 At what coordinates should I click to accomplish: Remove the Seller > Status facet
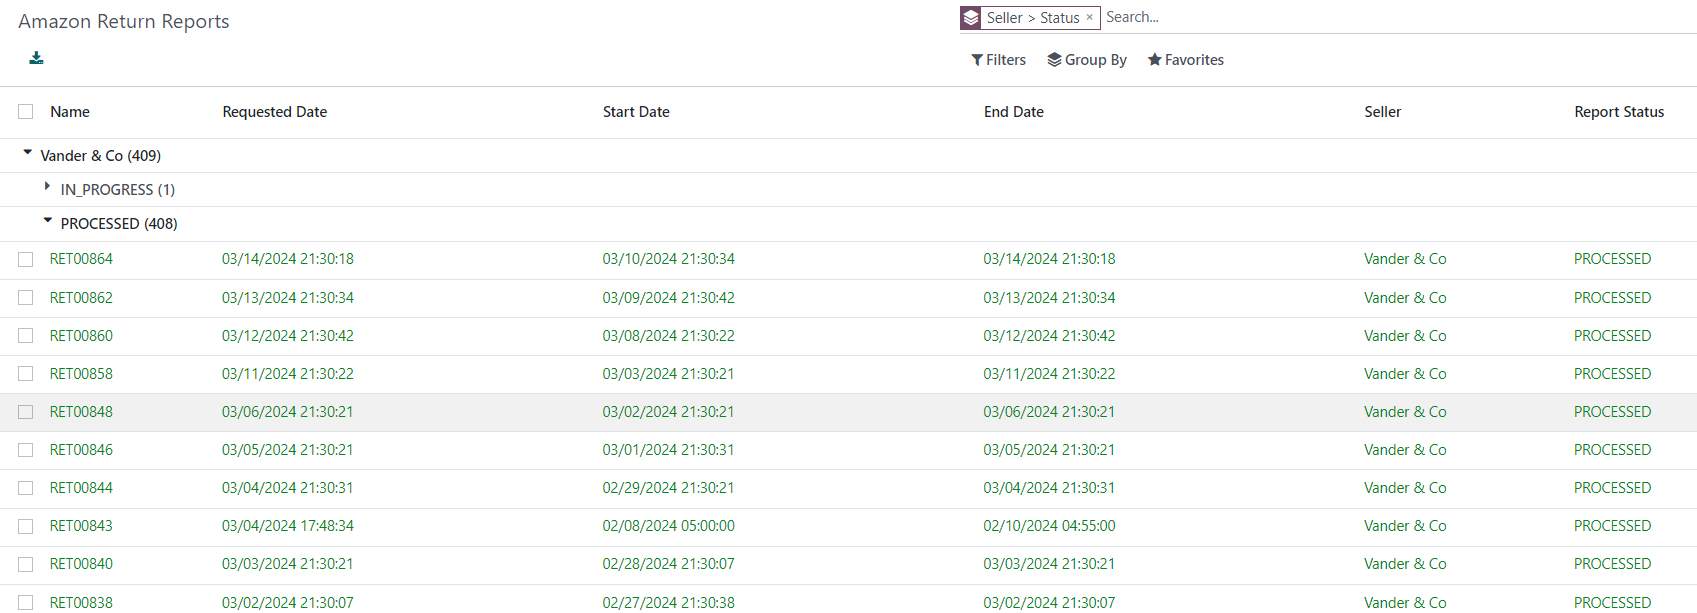1090,18
